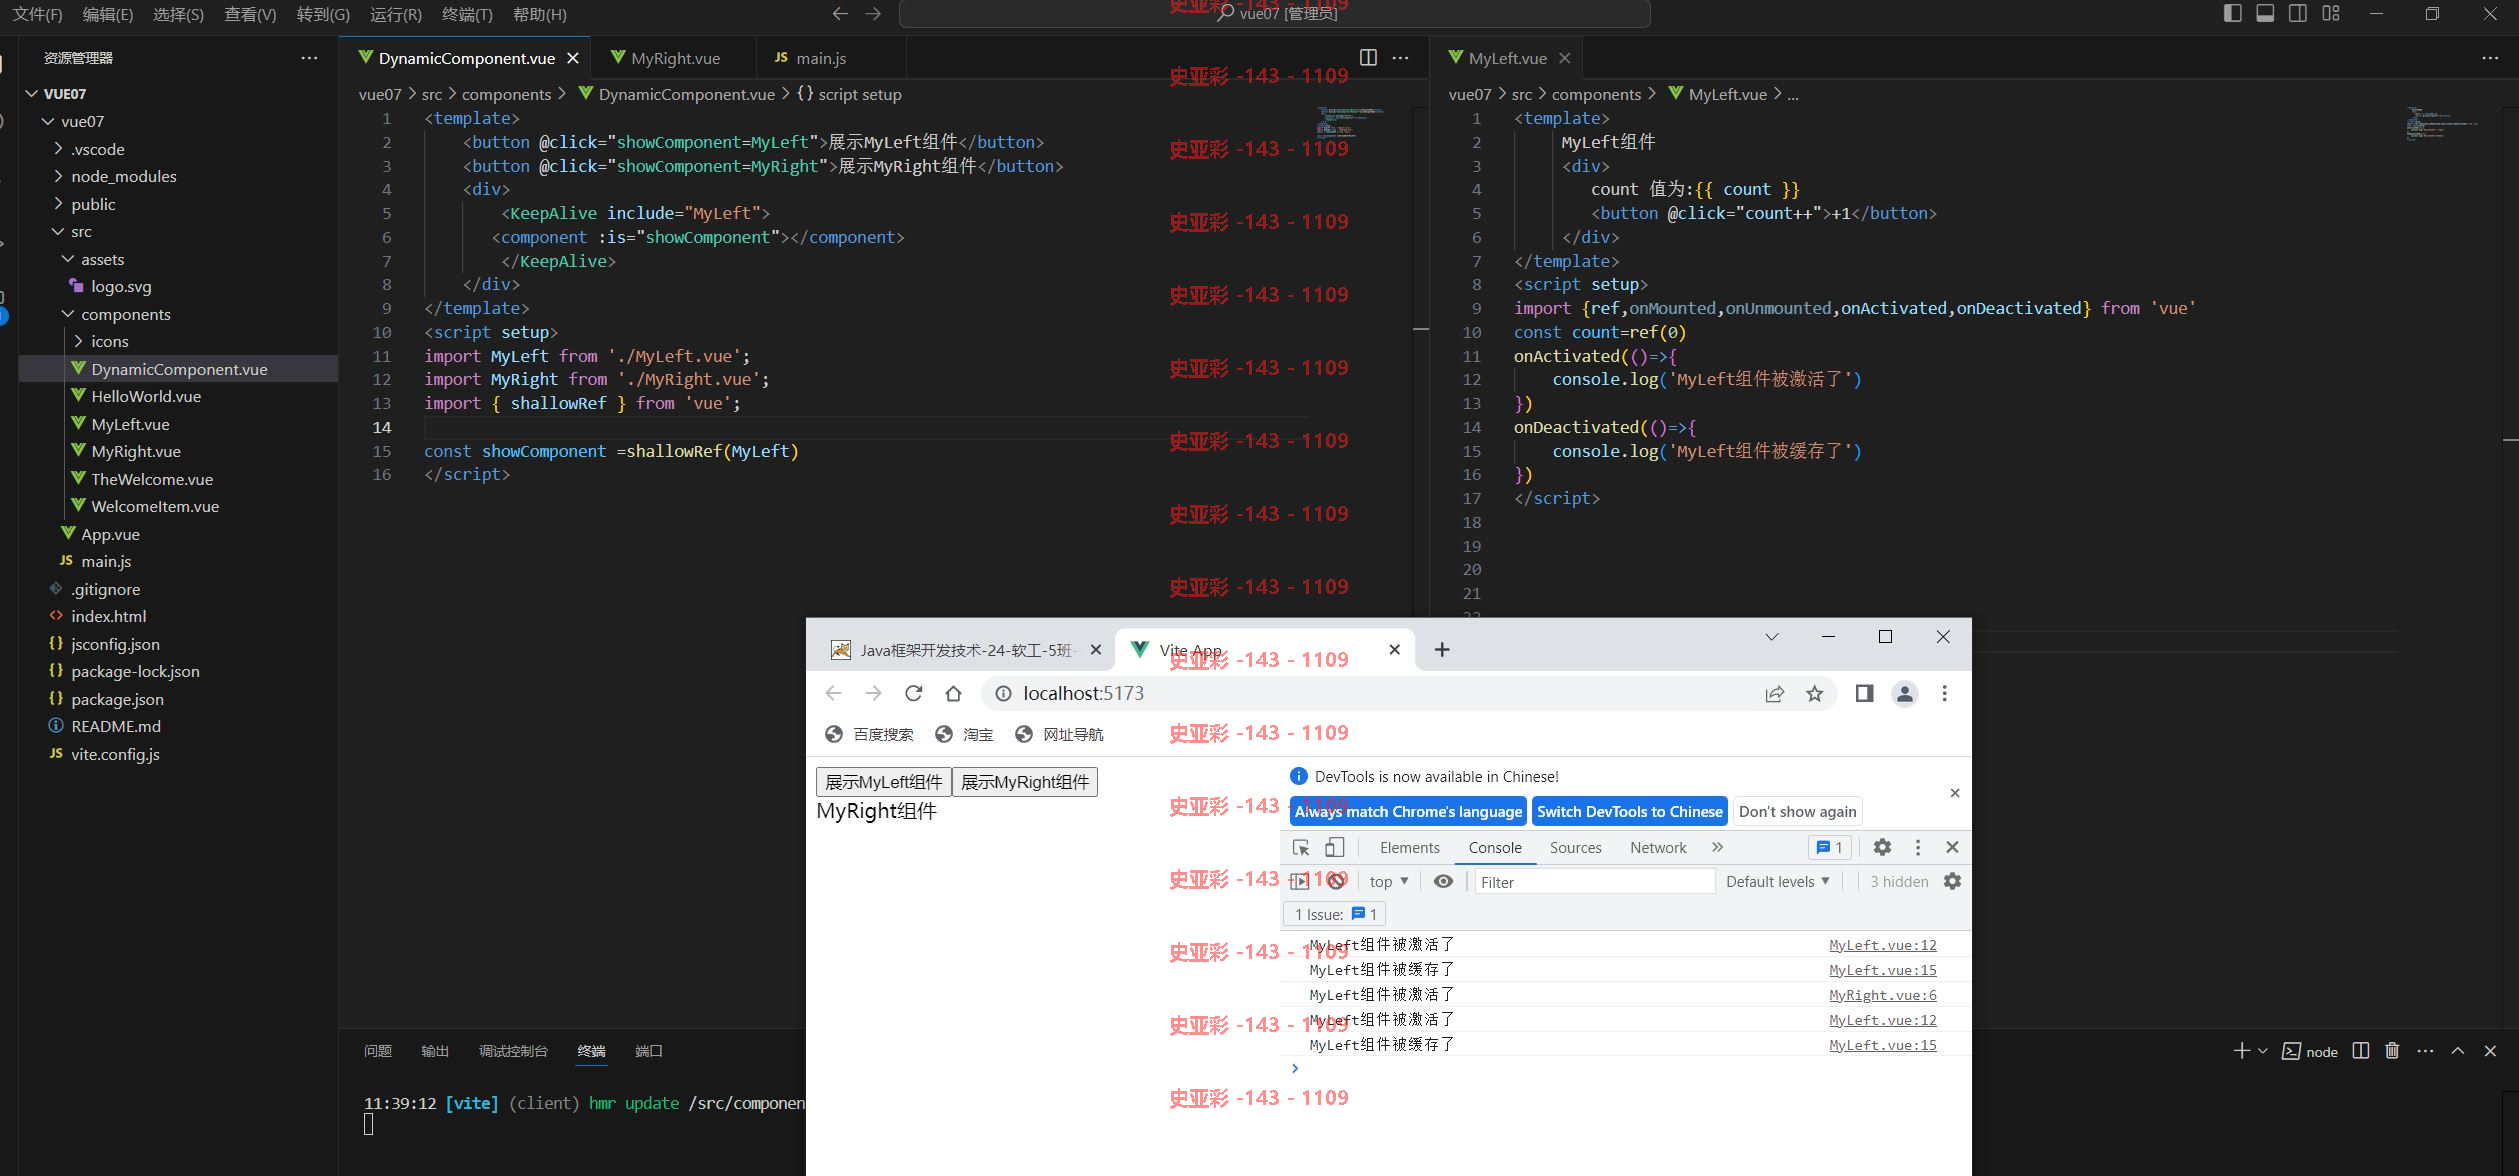Open DevTools customize three-dot menu
Screen dimensions: 2519x1176
point(1917,847)
